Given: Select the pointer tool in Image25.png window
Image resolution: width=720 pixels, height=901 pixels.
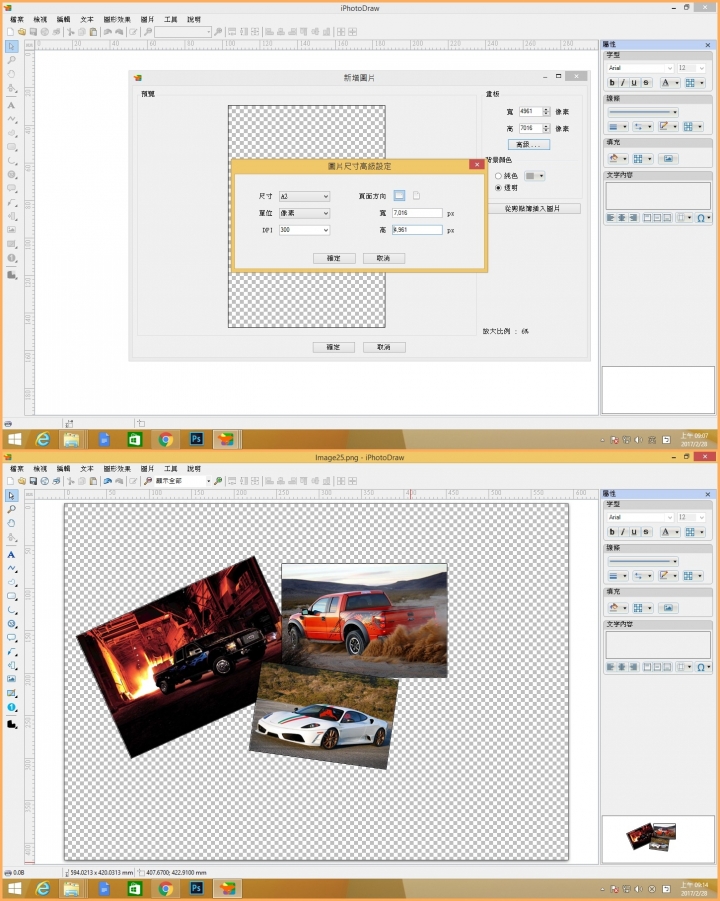Looking at the screenshot, I should click(11, 495).
